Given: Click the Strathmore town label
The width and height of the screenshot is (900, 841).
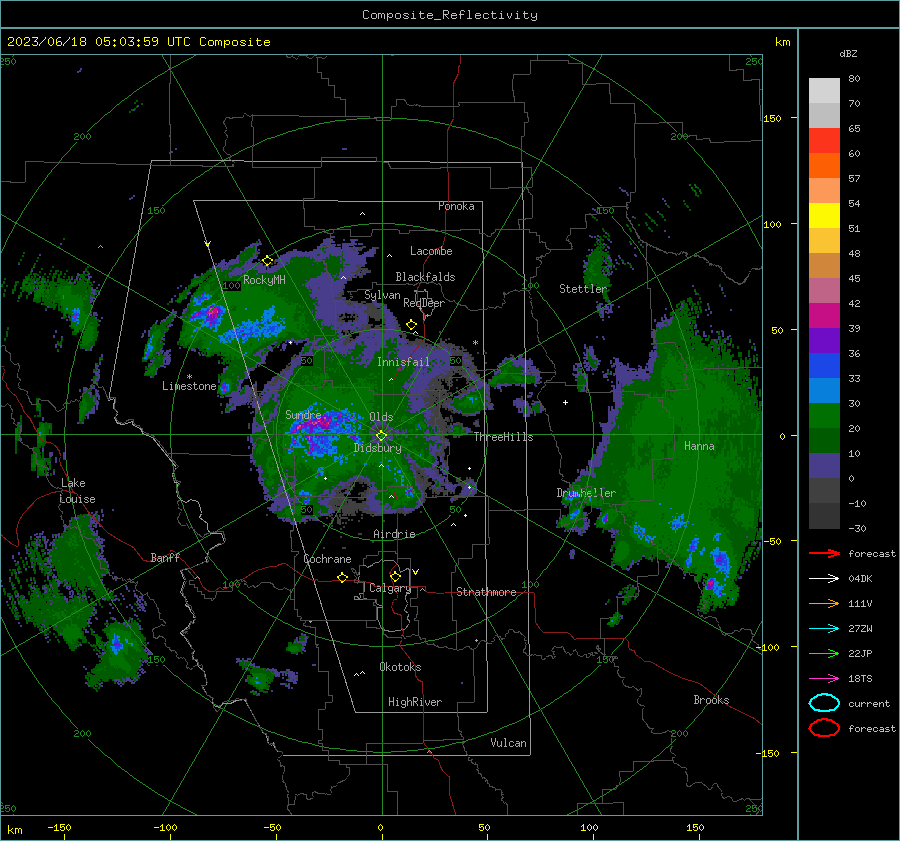Looking at the screenshot, I should 486,592.
